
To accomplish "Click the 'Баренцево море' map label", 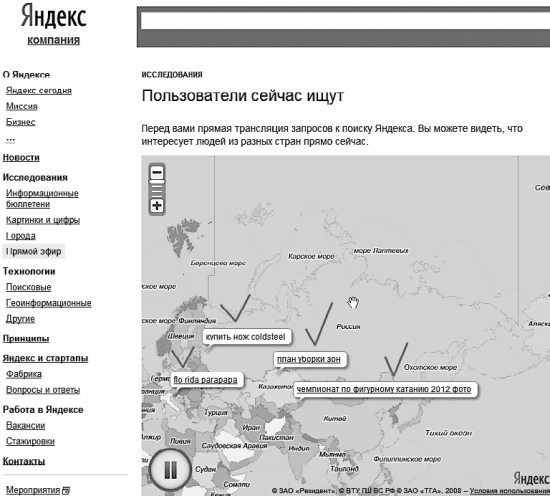I will [x=218, y=263].
